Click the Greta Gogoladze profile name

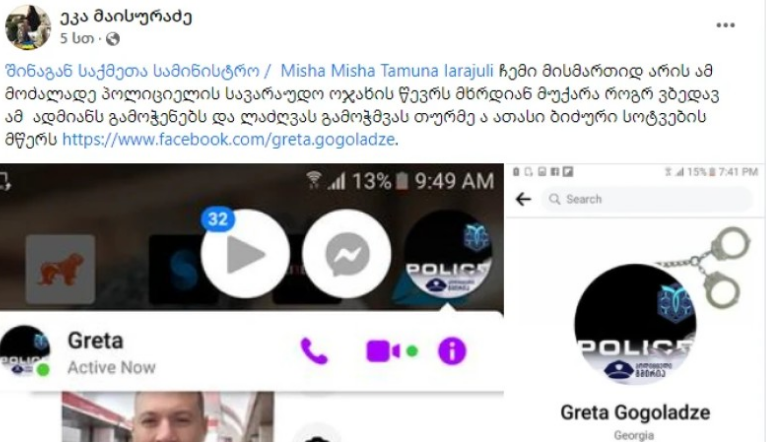635,413
